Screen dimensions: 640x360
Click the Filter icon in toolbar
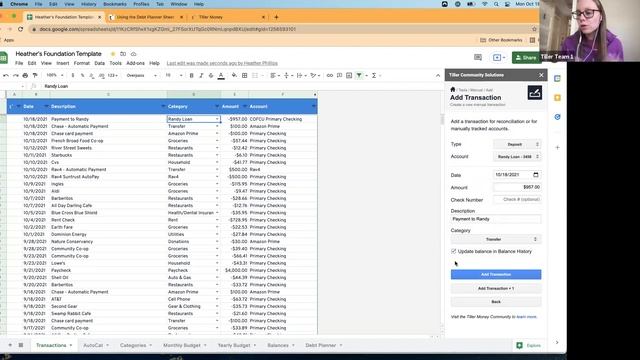tap(359, 76)
